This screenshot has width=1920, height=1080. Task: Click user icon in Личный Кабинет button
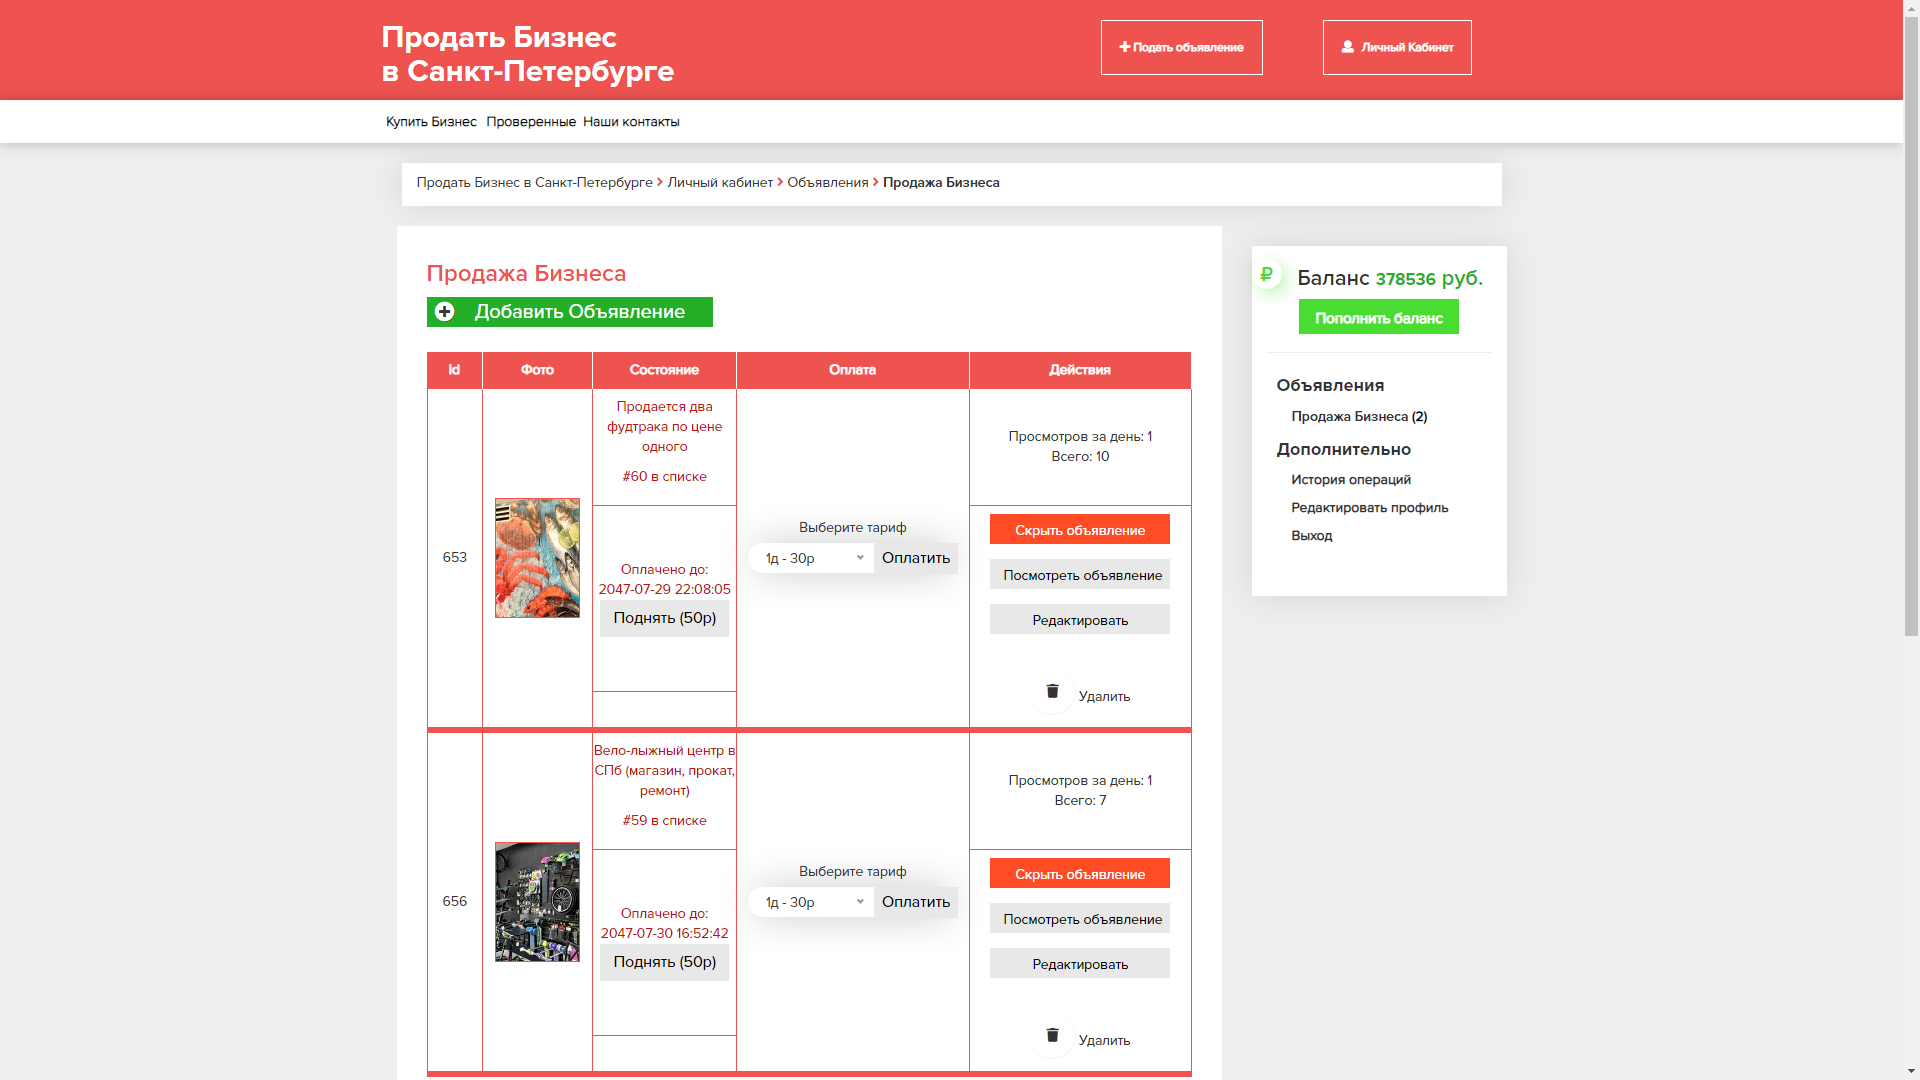click(x=1347, y=47)
